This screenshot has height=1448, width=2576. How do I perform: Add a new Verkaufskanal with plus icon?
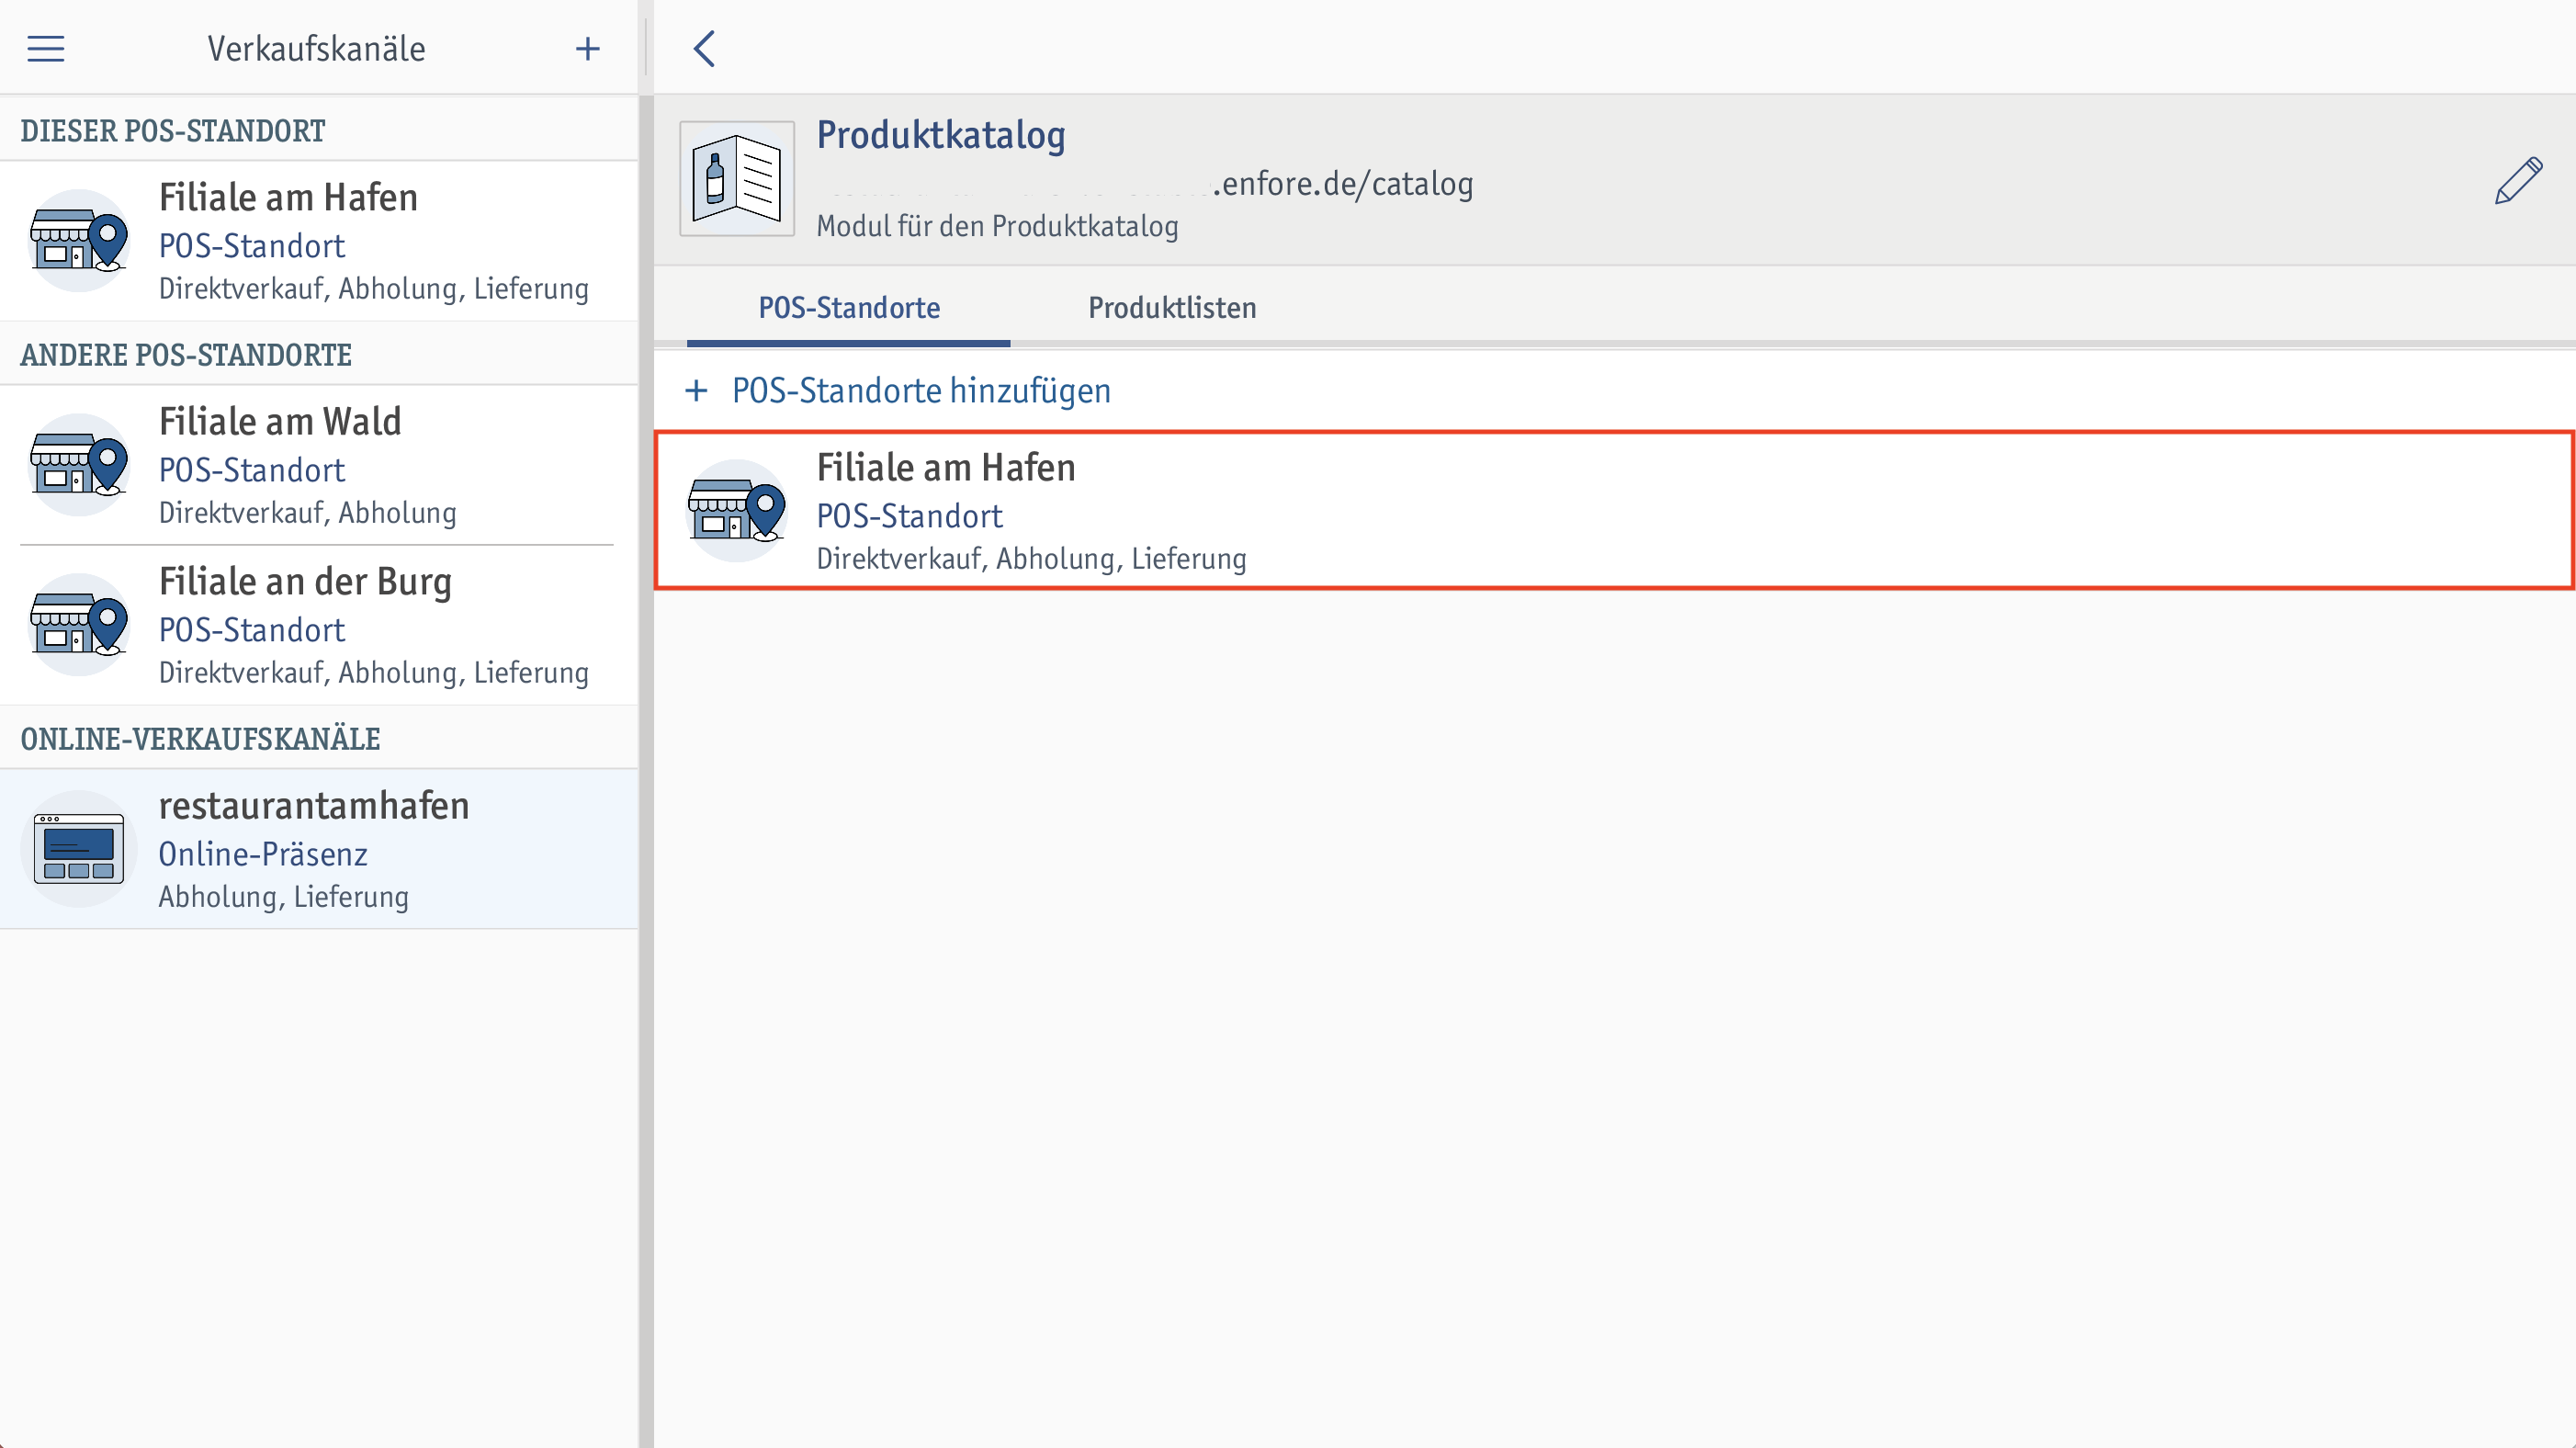click(x=588, y=48)
